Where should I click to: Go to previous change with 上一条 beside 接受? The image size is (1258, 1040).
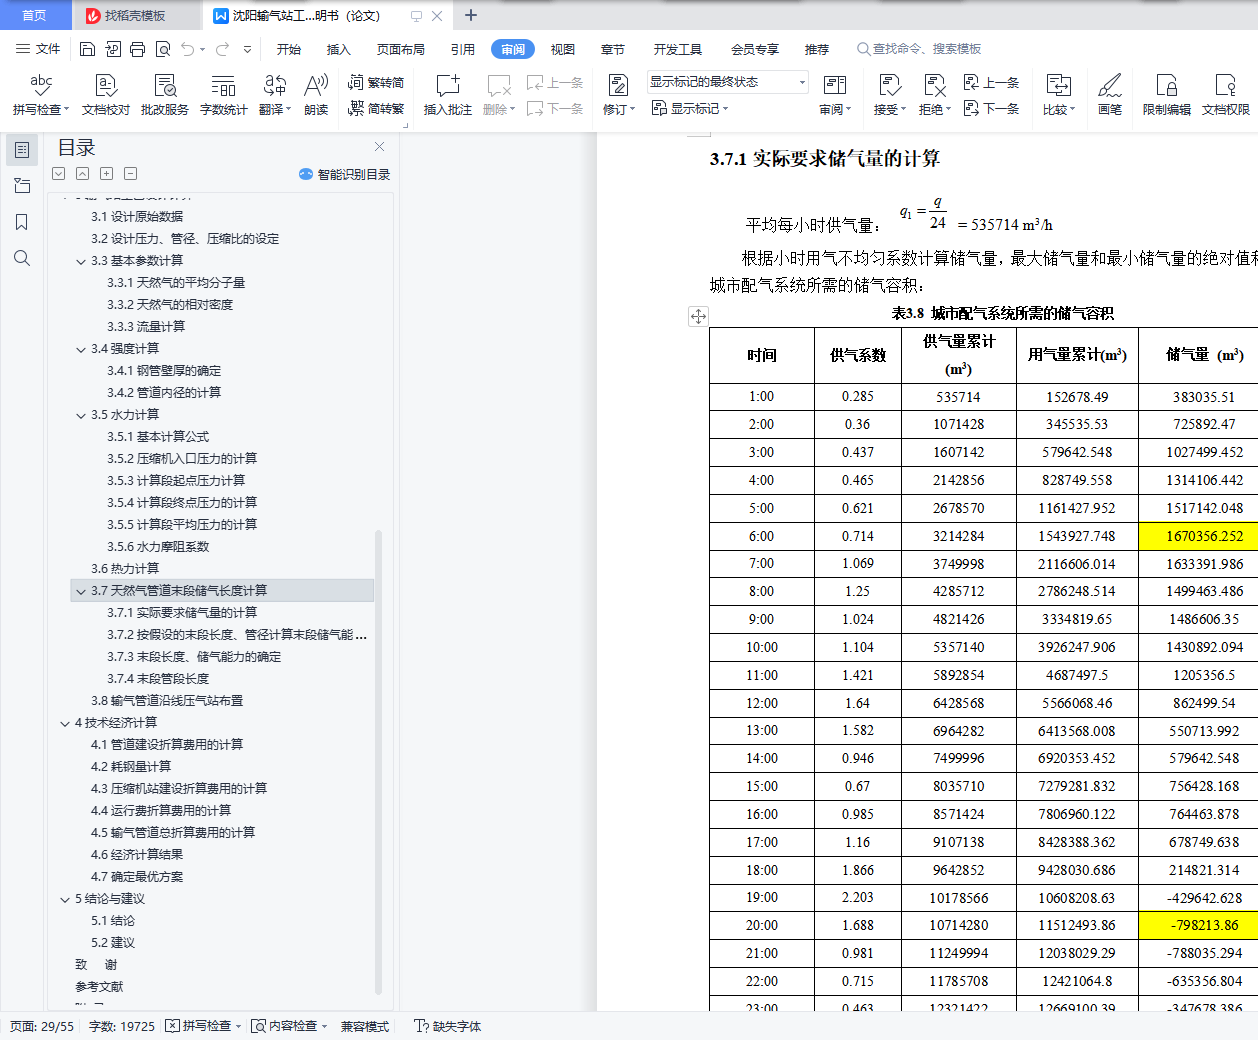coord(991,82)
